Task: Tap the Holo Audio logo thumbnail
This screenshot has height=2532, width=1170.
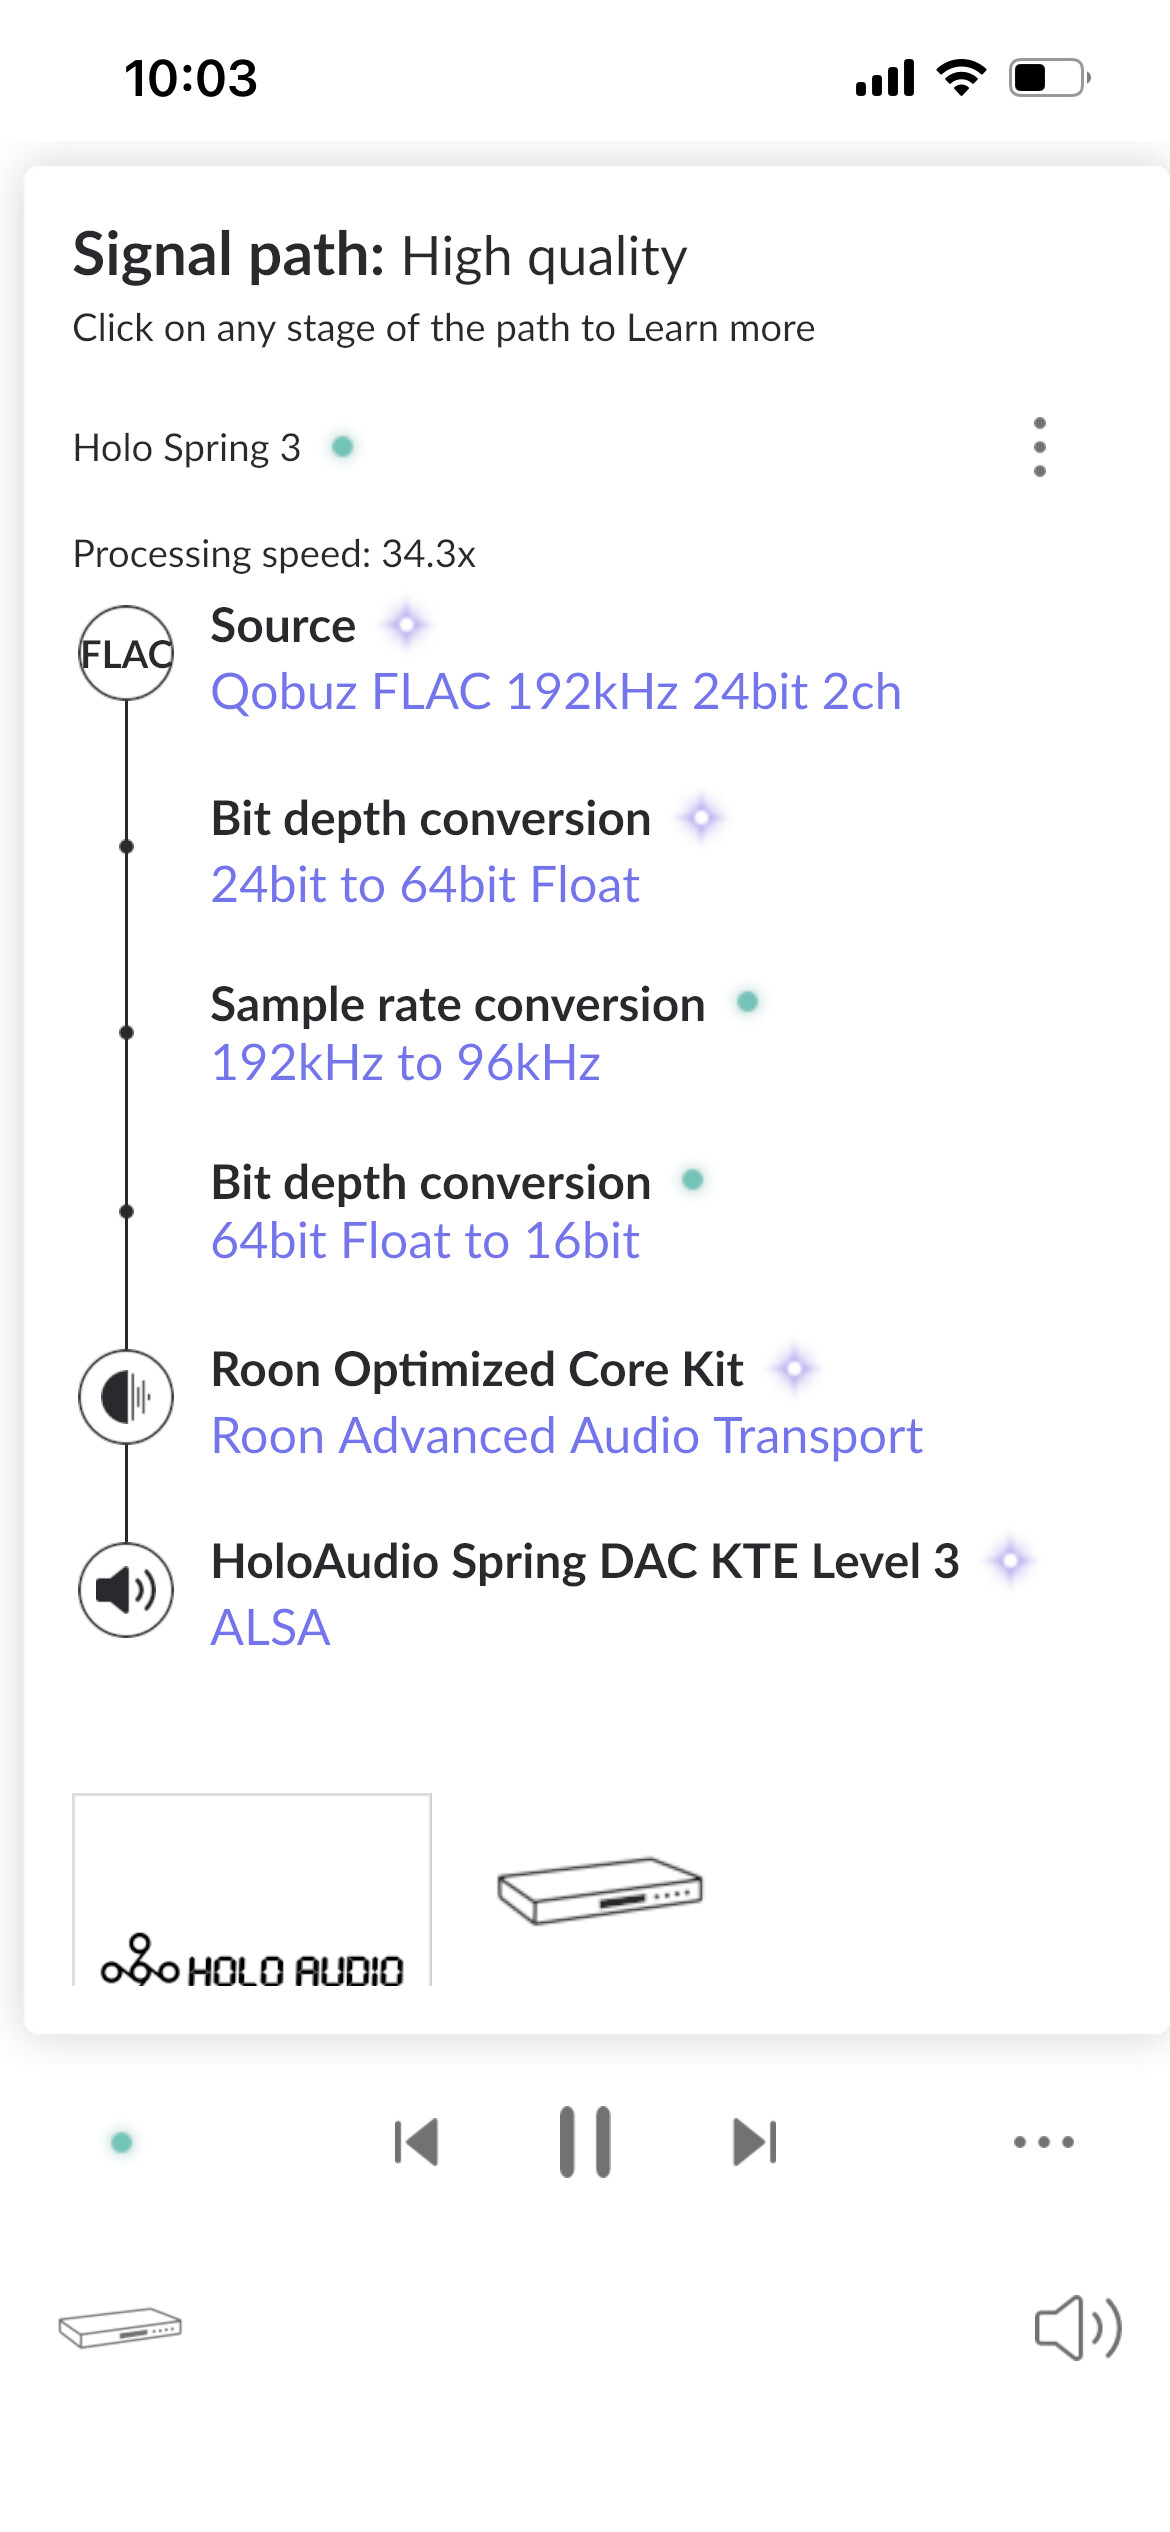Action: (252, 1892)
